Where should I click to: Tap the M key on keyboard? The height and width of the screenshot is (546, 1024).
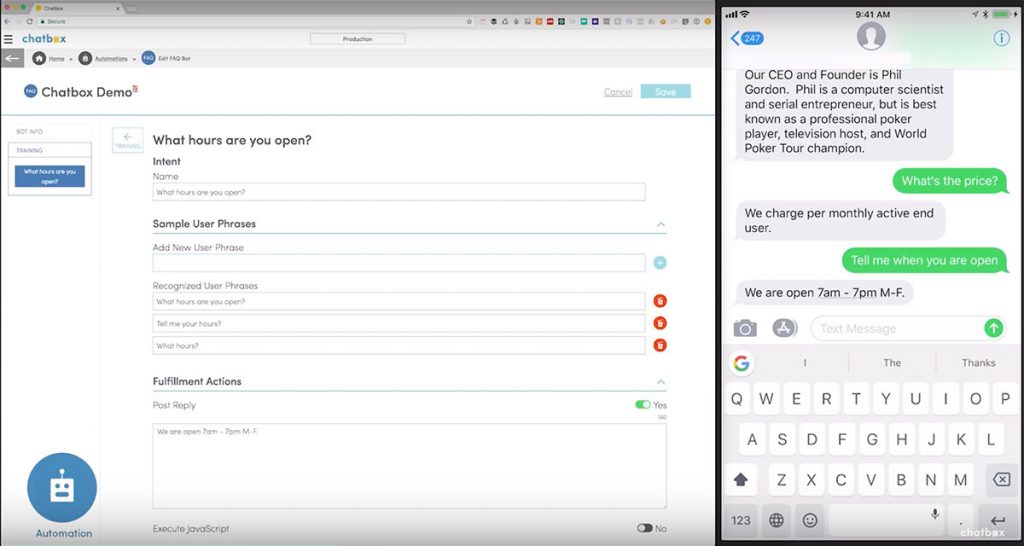[960, 480]
